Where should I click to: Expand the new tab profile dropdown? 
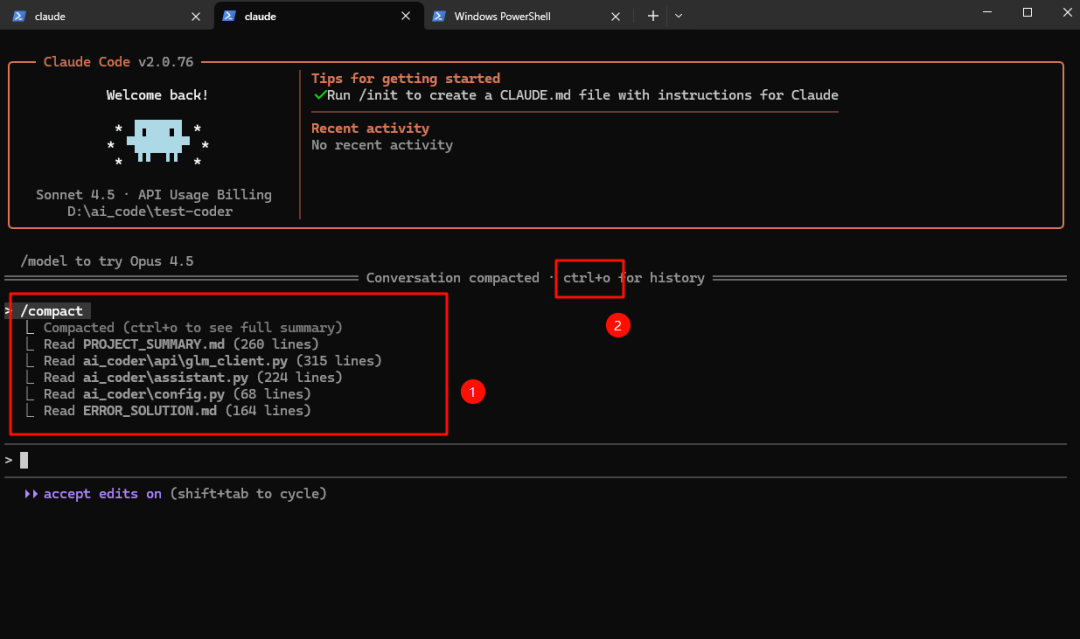pyautogui.click(x=678, y=16)
